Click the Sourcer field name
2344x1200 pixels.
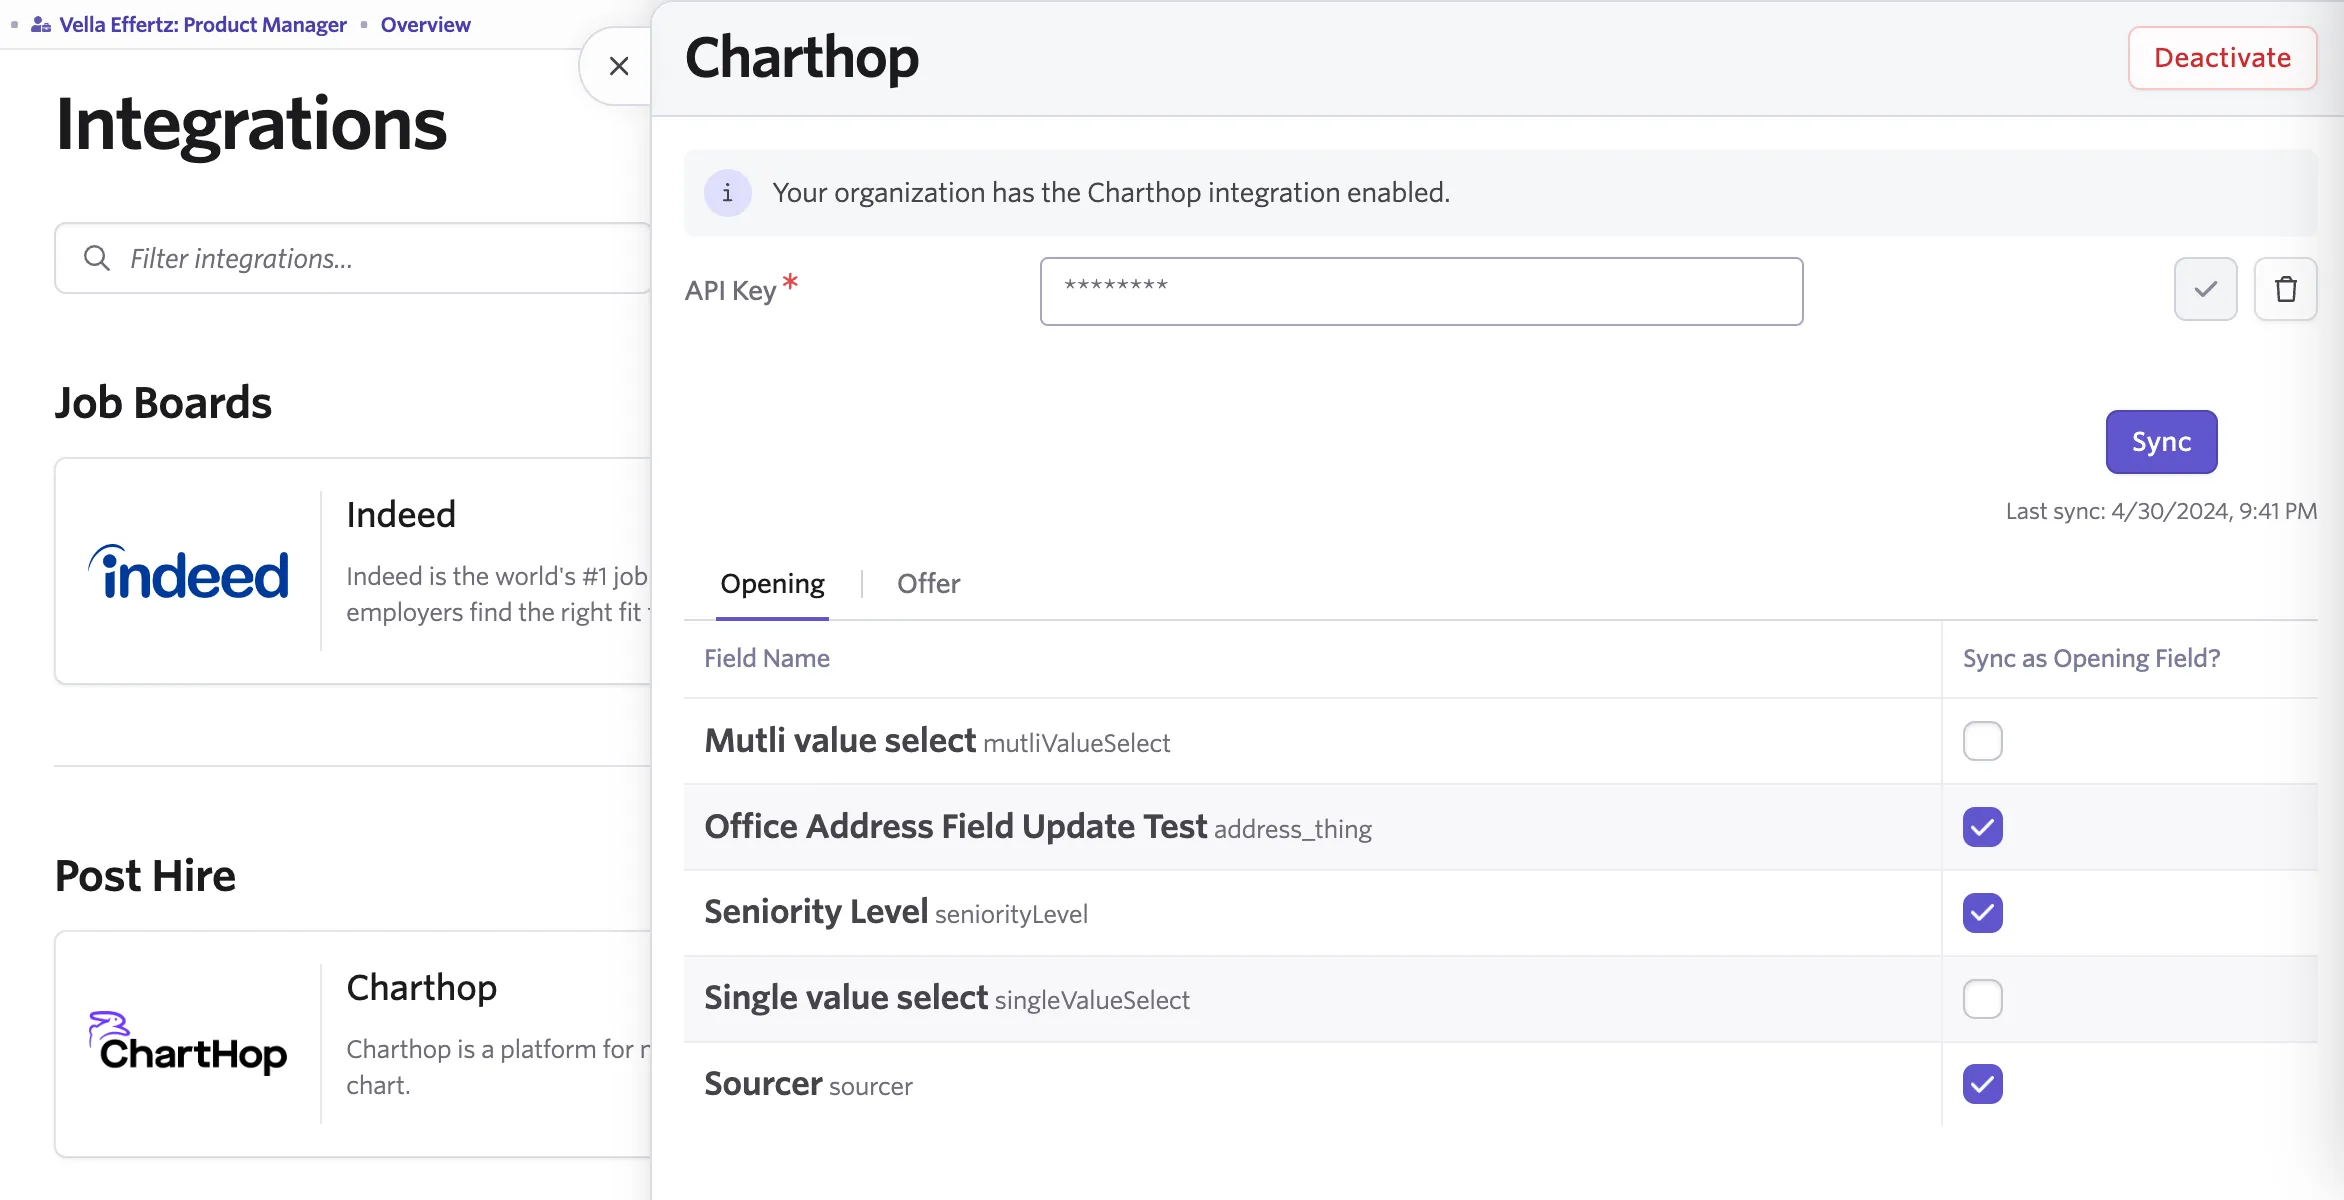(x=763, y=1084)
